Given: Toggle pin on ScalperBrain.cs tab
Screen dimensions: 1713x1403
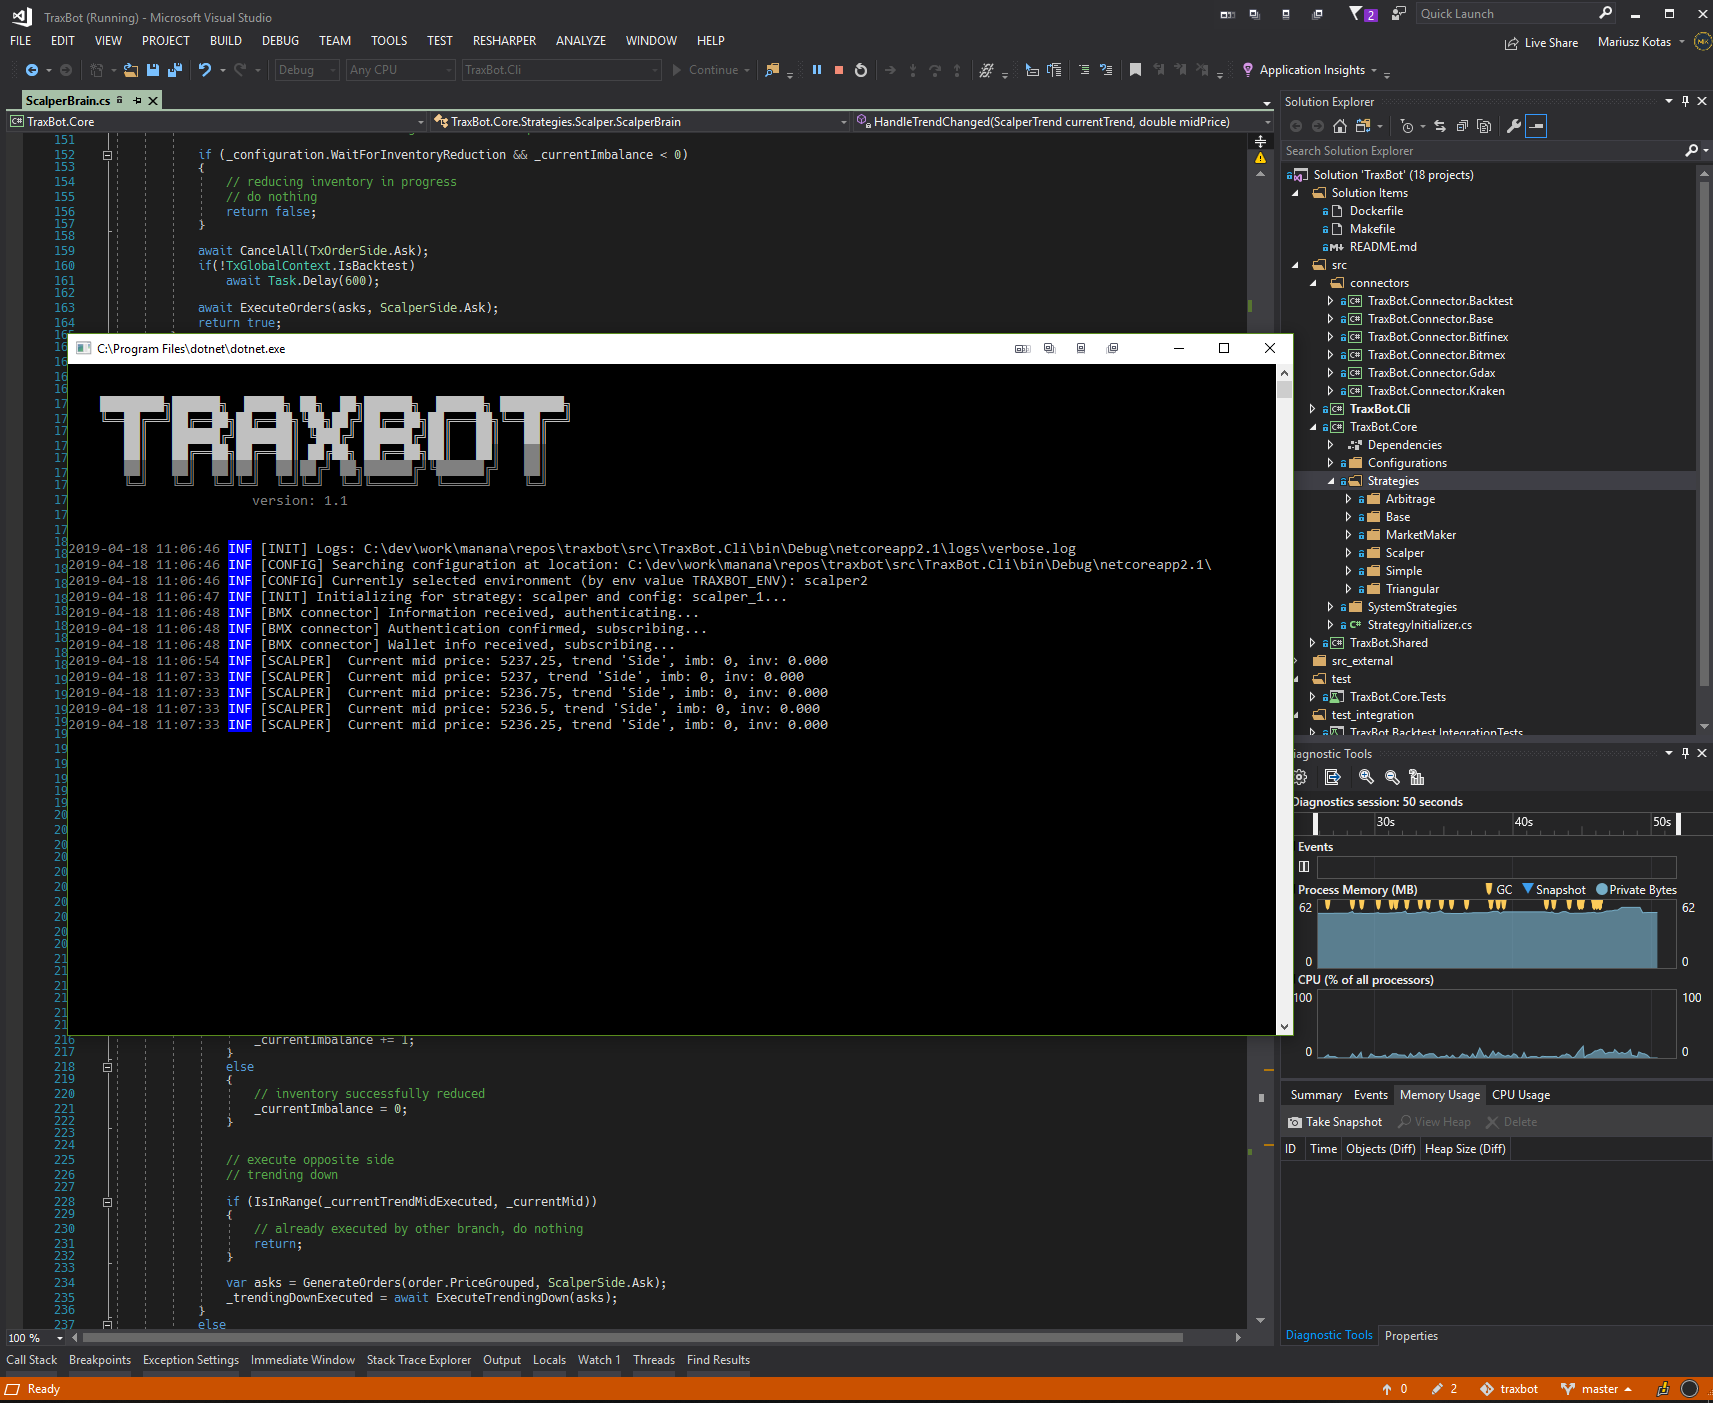Looking at the screenshot, I should pyautogui.click(x=137, y=101).
